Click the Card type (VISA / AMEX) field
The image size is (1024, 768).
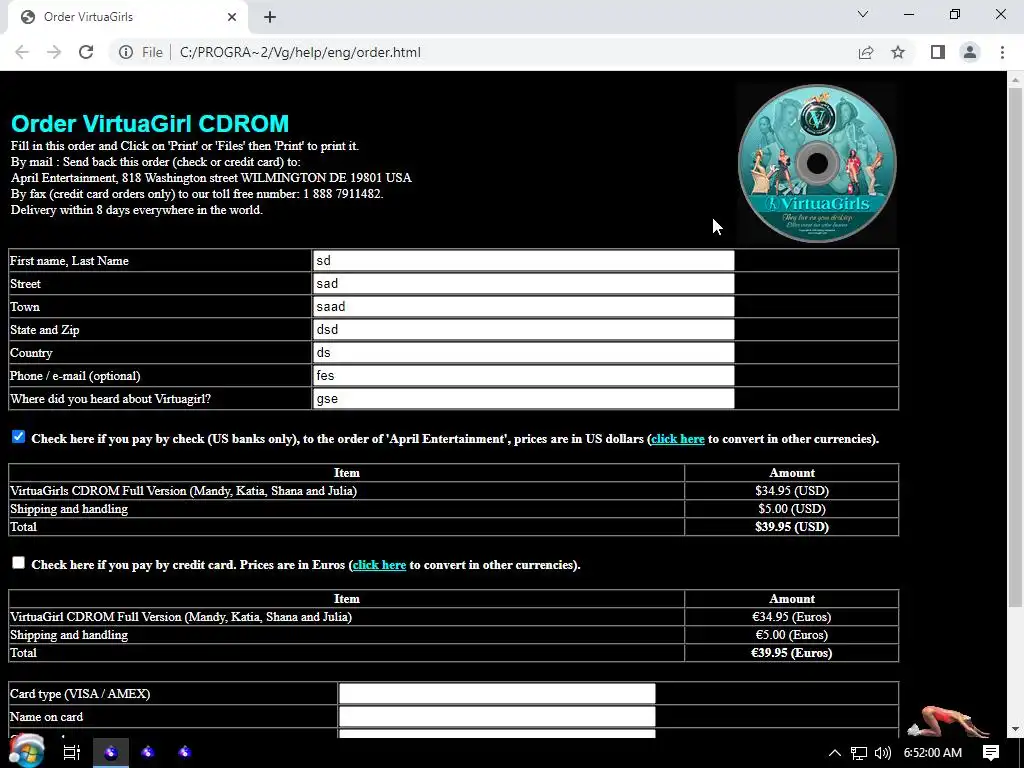click(x=497, y=694)
